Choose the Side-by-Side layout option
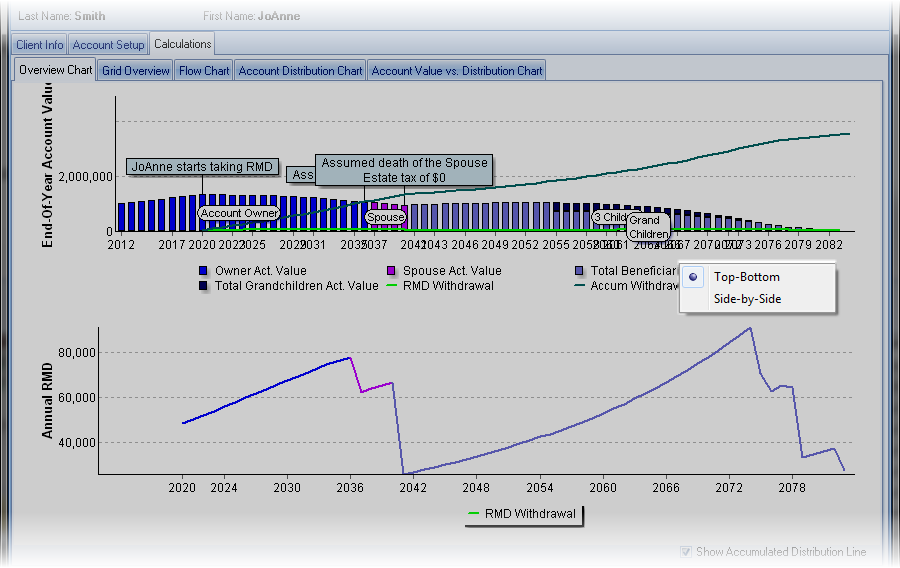900x568 pixels. [746, 298]
